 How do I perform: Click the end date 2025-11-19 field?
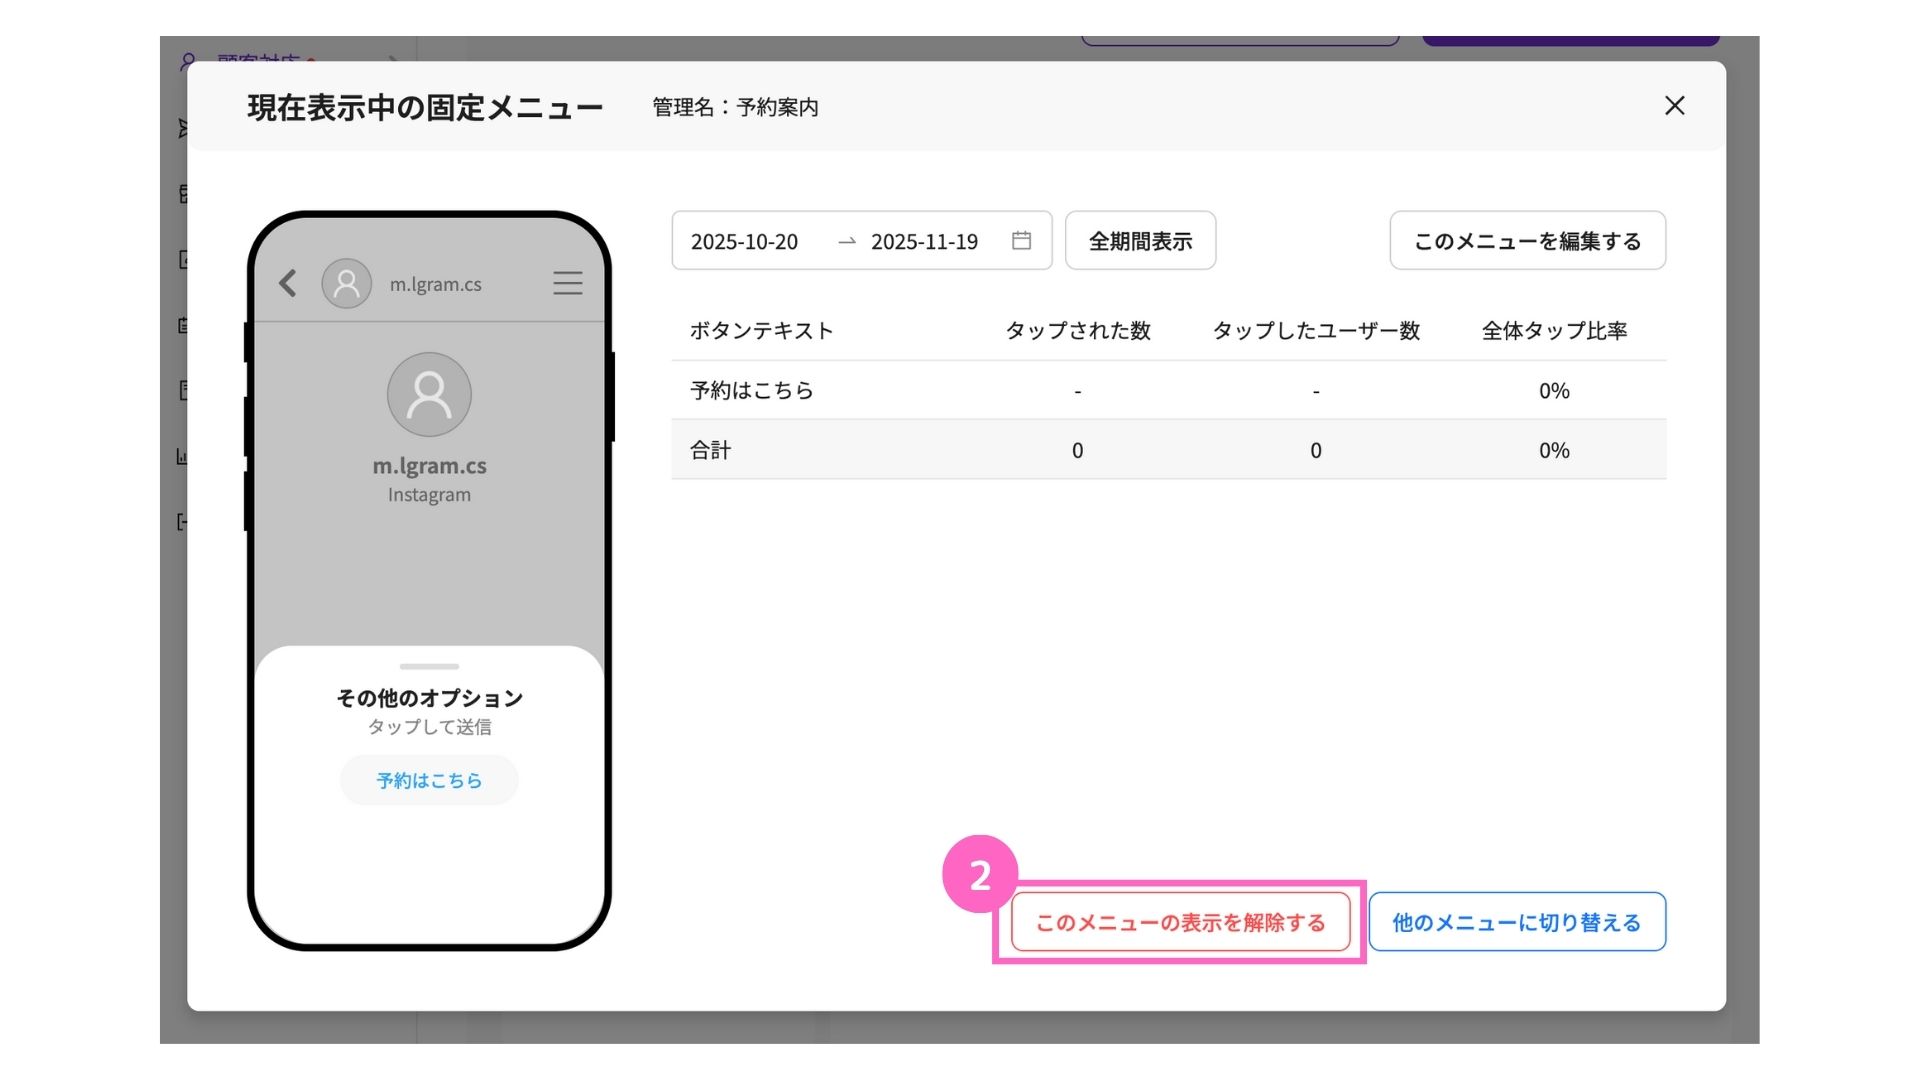pos(924,242)
